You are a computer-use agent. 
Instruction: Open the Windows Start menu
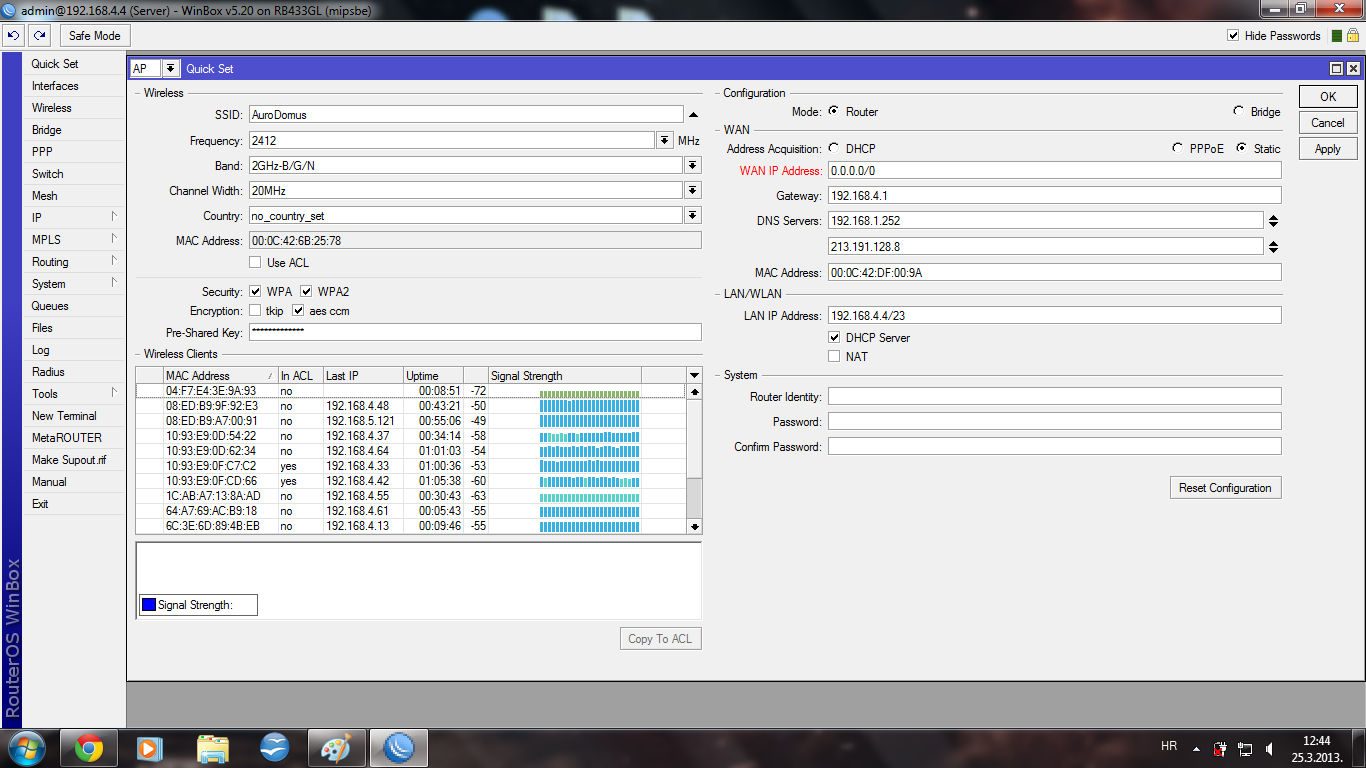[x=27, y=747]
